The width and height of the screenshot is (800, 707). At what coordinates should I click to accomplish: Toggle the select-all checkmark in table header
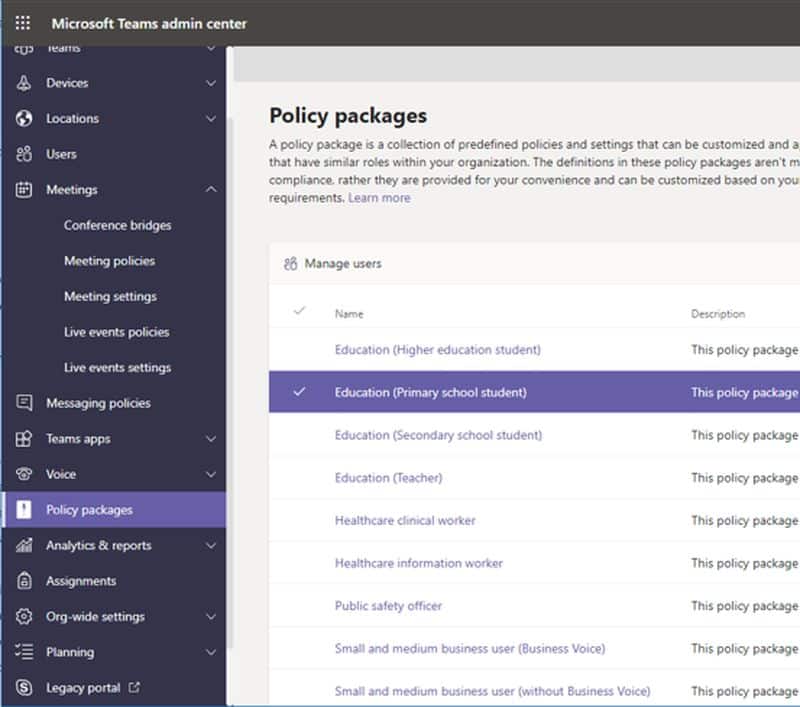299,310
